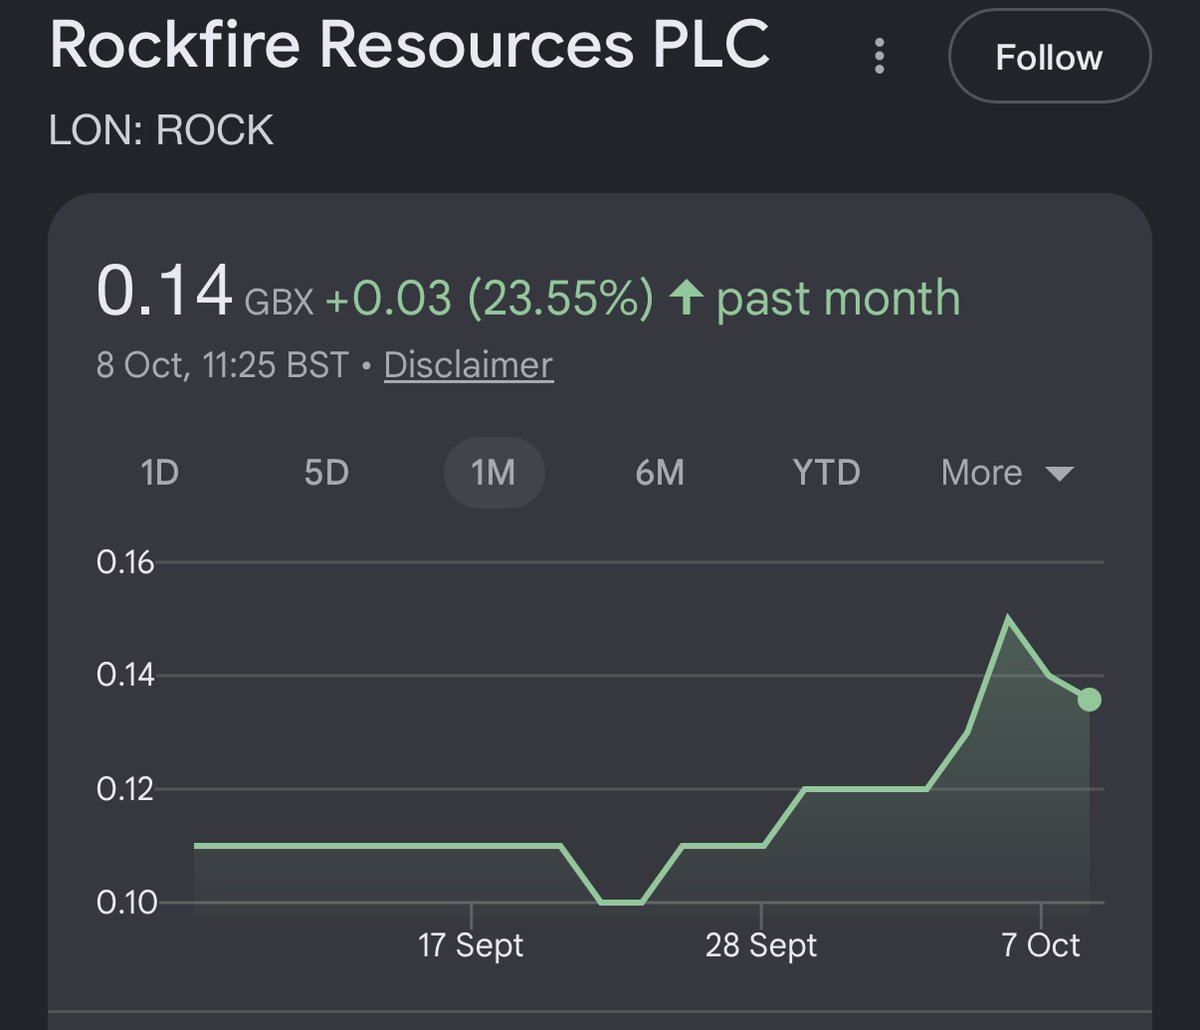Open the Disclaimer link
Screen dimensions: 1200x1030
click(x=468, y=365)
